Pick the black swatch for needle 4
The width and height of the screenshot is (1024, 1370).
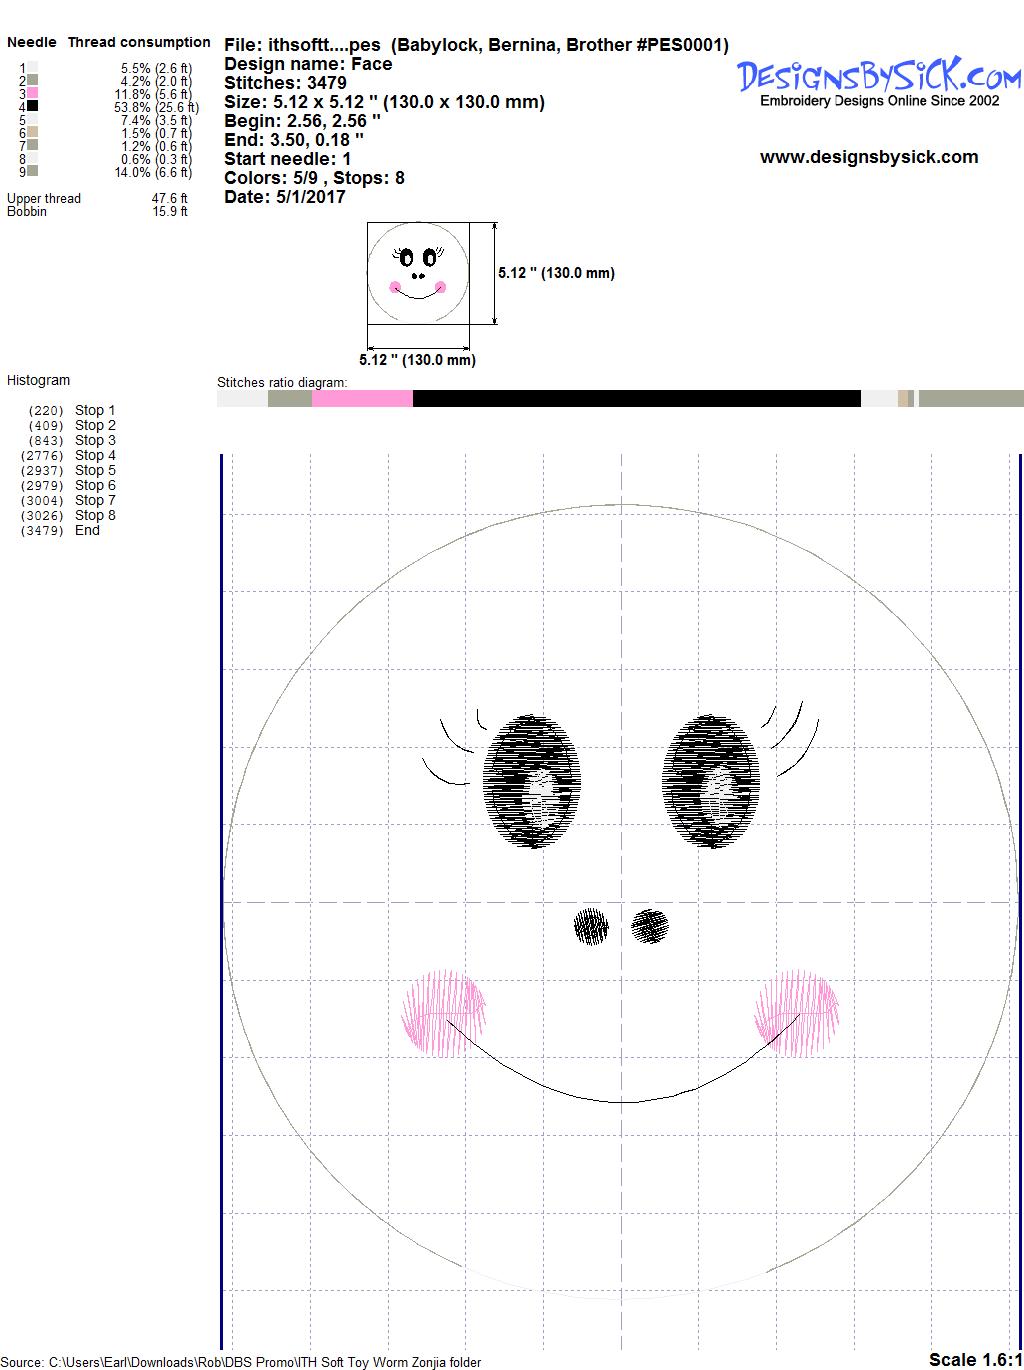pyautogui.click(x=33, y=106)
